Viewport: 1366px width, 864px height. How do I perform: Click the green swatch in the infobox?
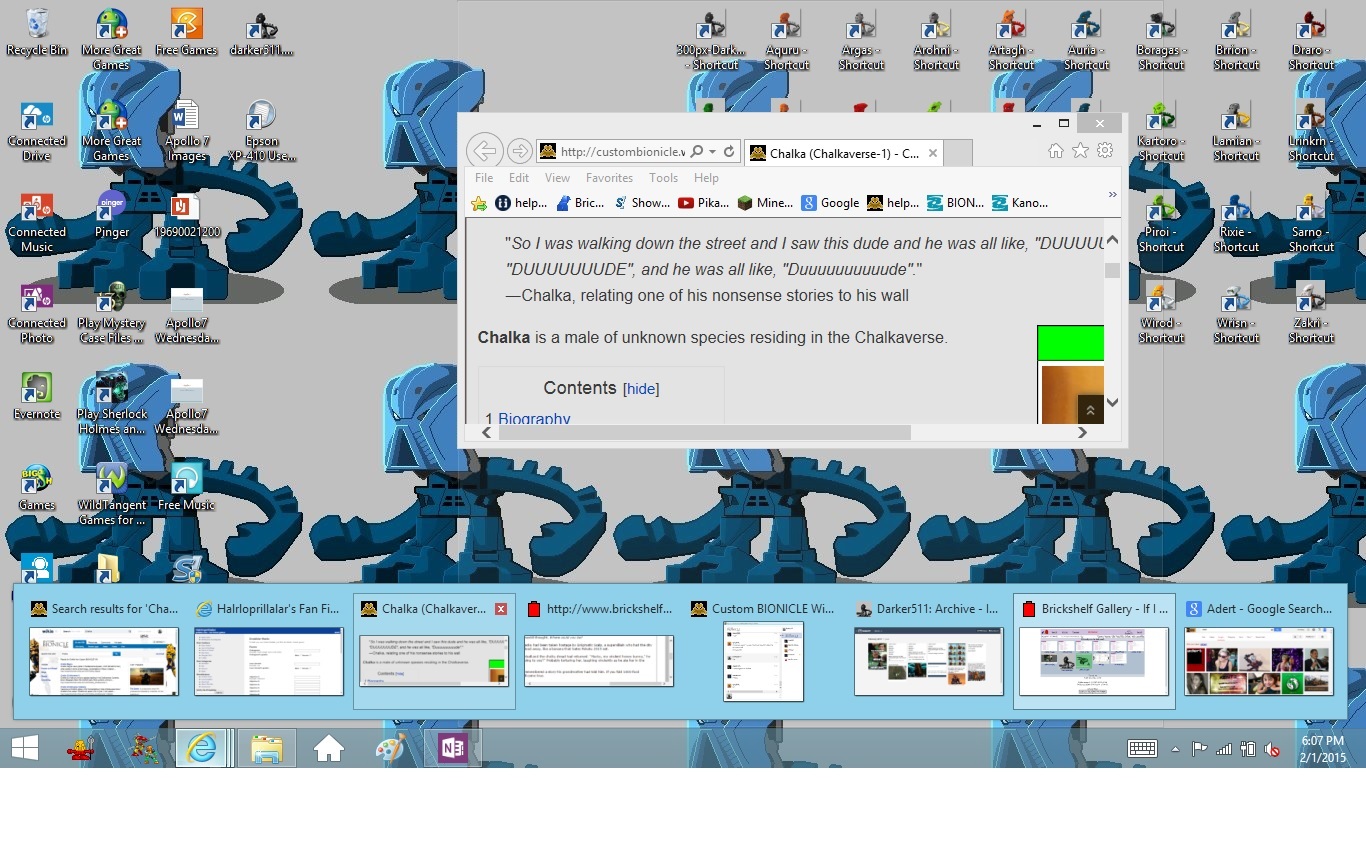(x=1070, y=342)
